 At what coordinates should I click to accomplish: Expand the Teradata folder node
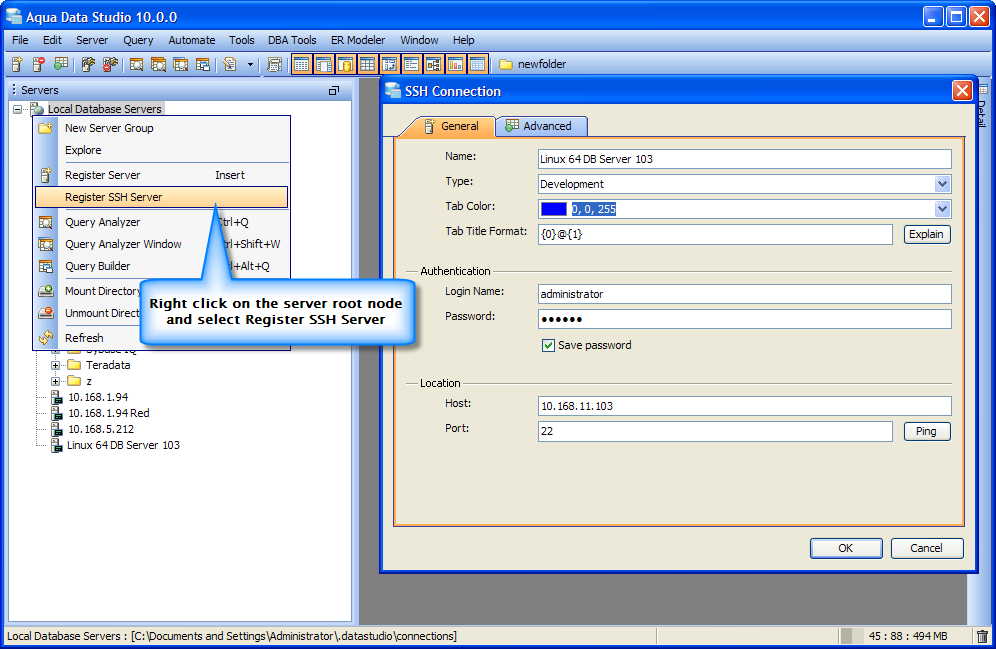(x=55, y=365)
